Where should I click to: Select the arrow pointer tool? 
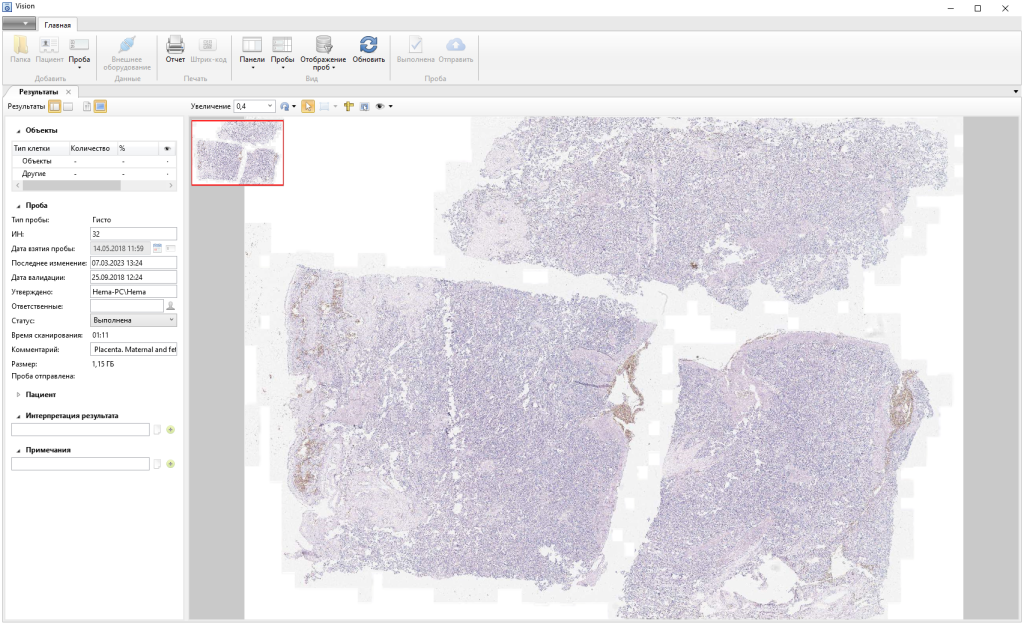pos(308,106)
